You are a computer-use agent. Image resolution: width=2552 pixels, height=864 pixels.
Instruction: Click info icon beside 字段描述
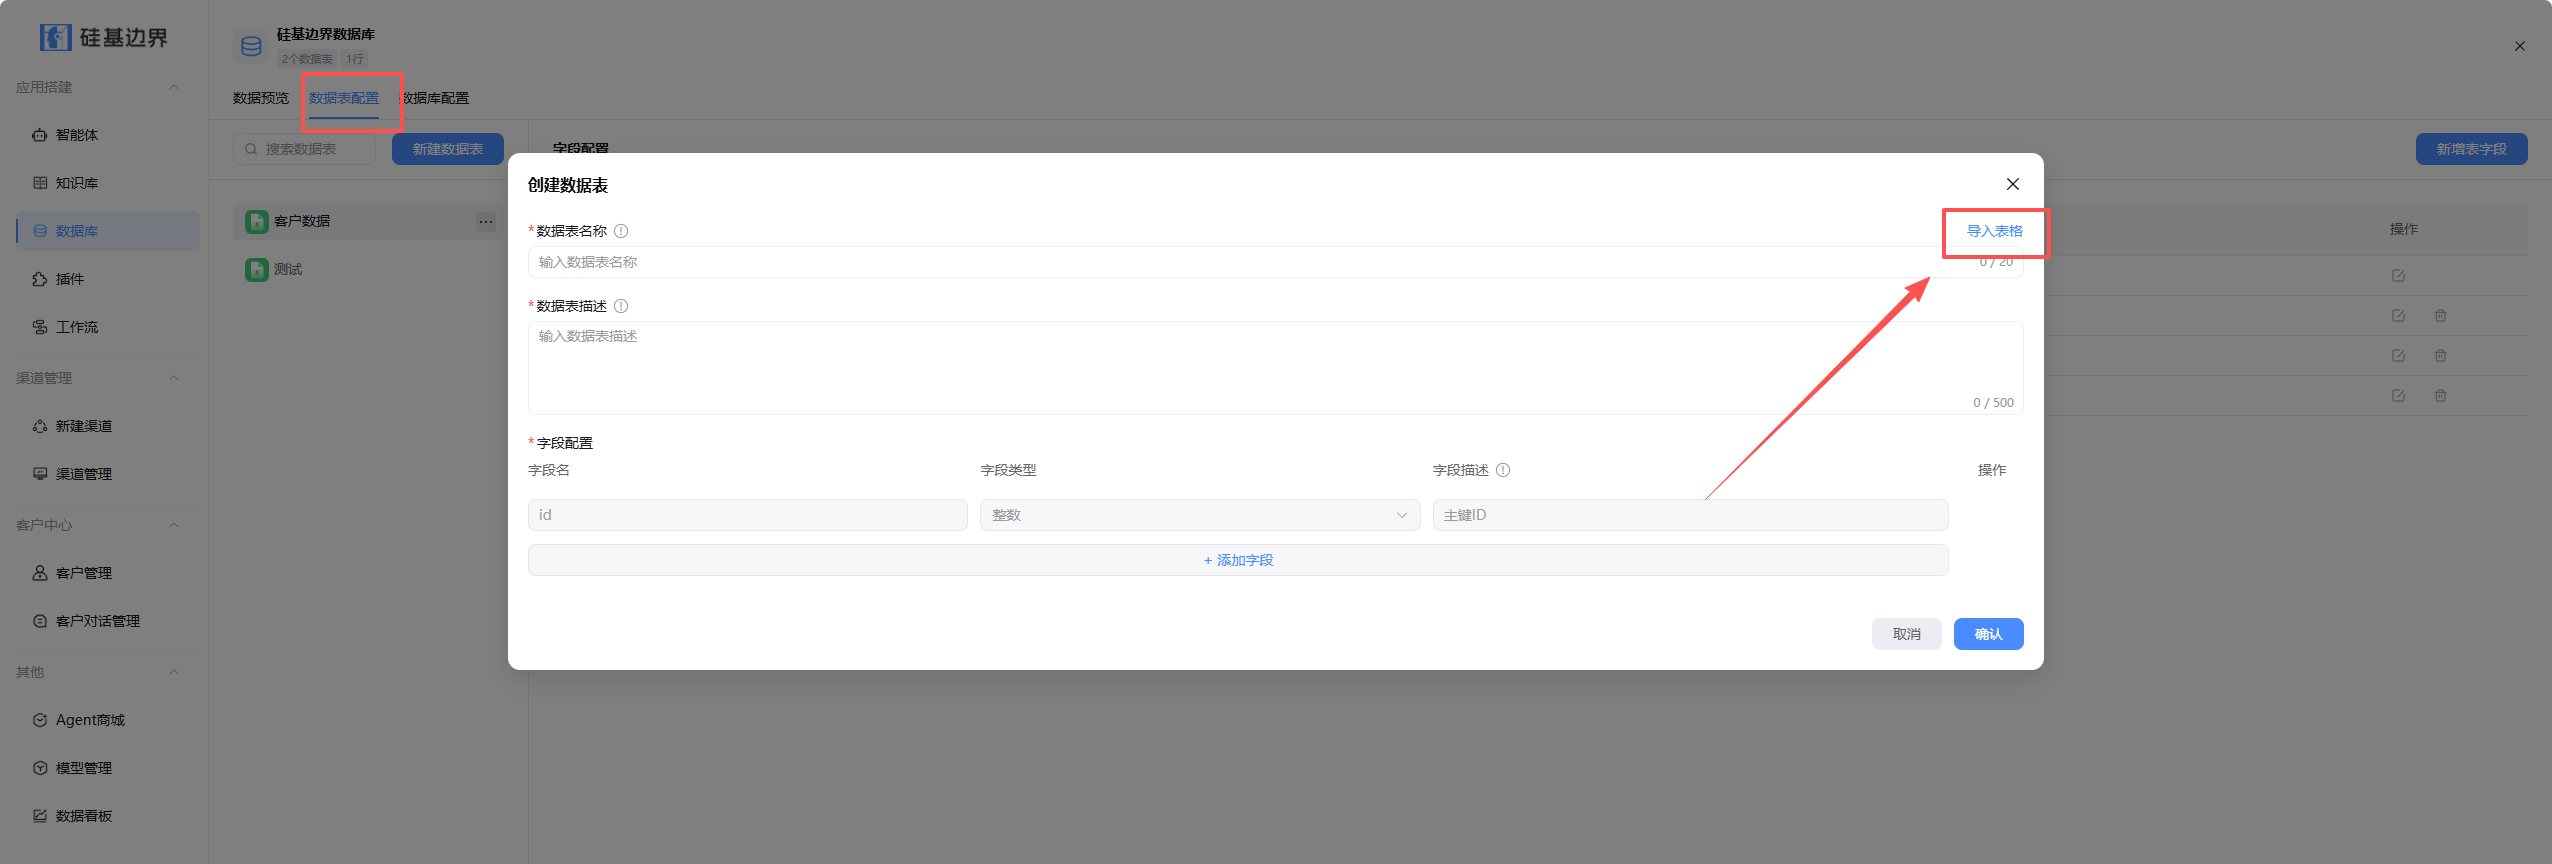1503,470
